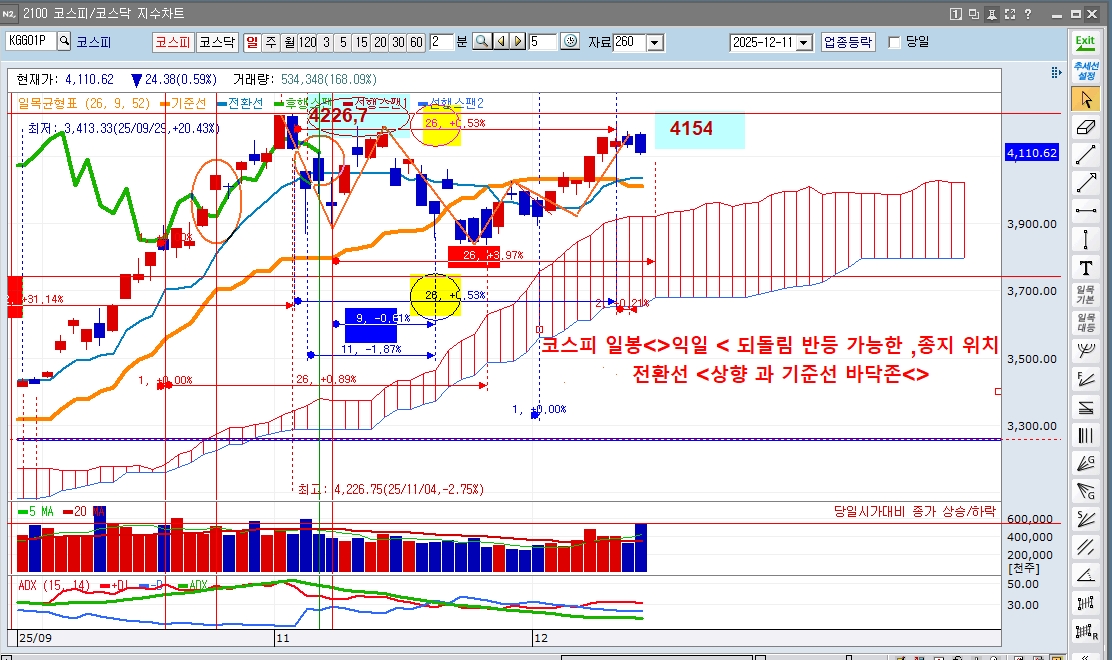Switch to the 코스닥 tab
Viewport: 1112px width, 660px height.
216,42
